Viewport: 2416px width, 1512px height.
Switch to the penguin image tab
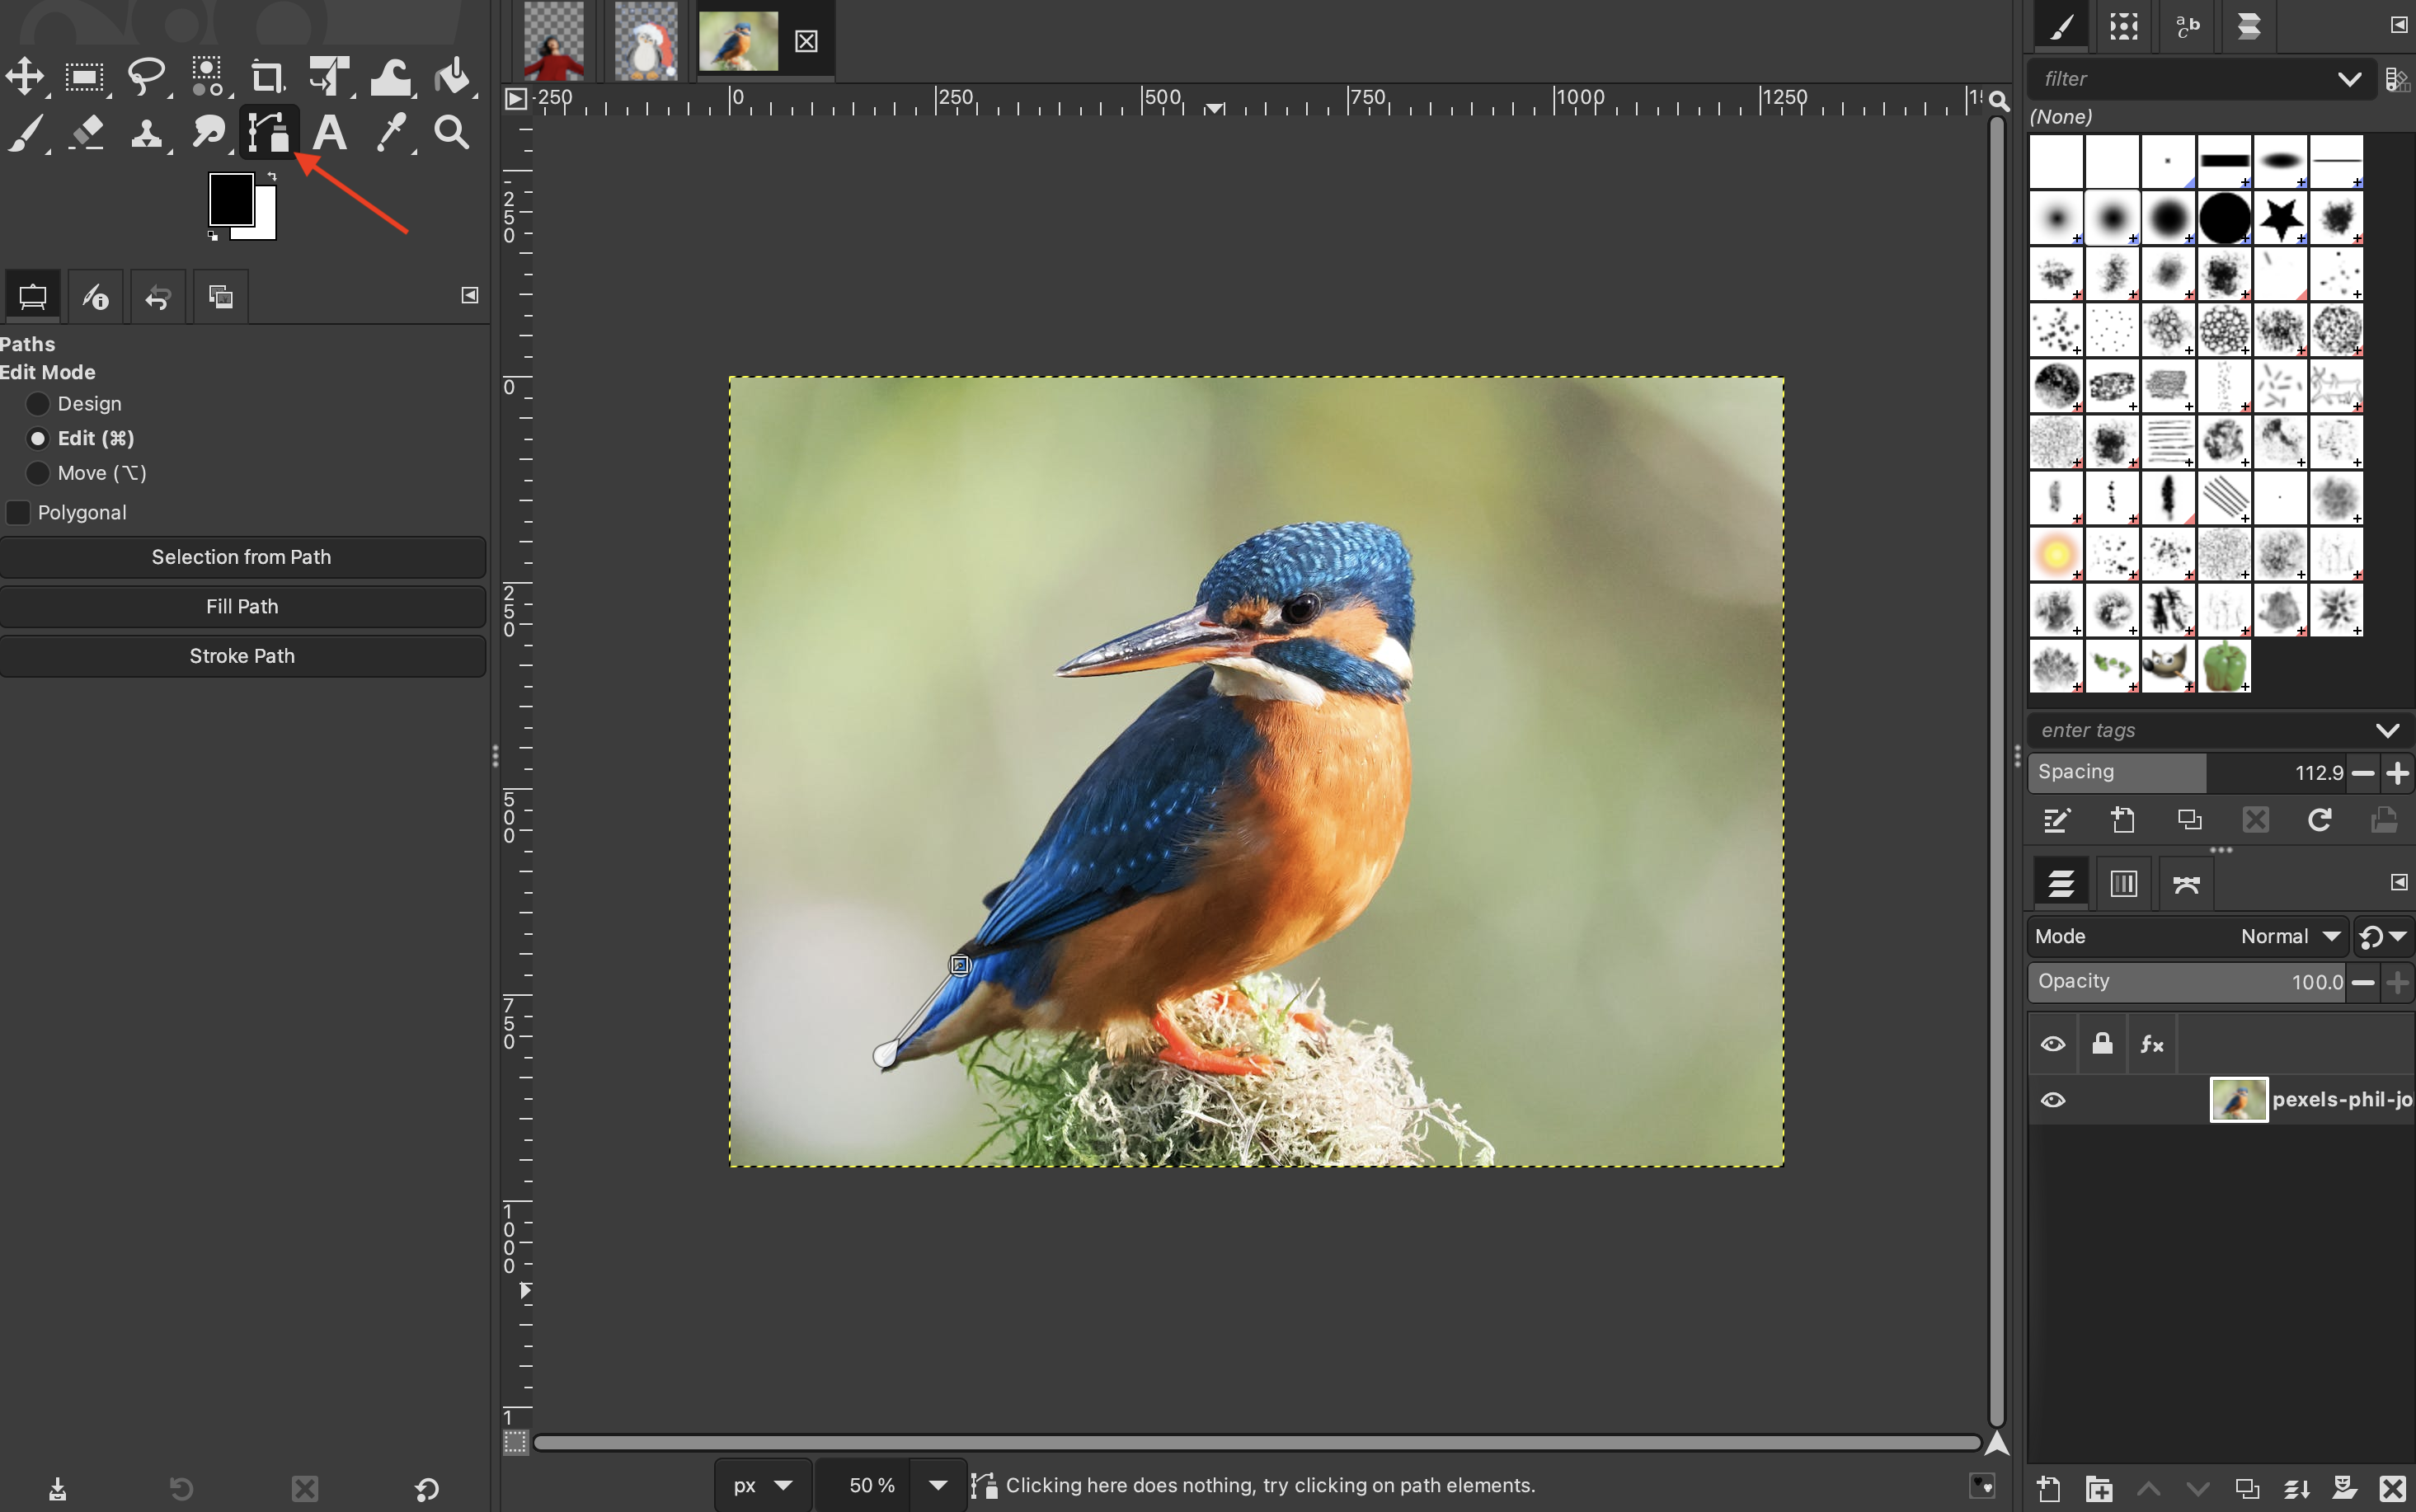coord(645,42)
